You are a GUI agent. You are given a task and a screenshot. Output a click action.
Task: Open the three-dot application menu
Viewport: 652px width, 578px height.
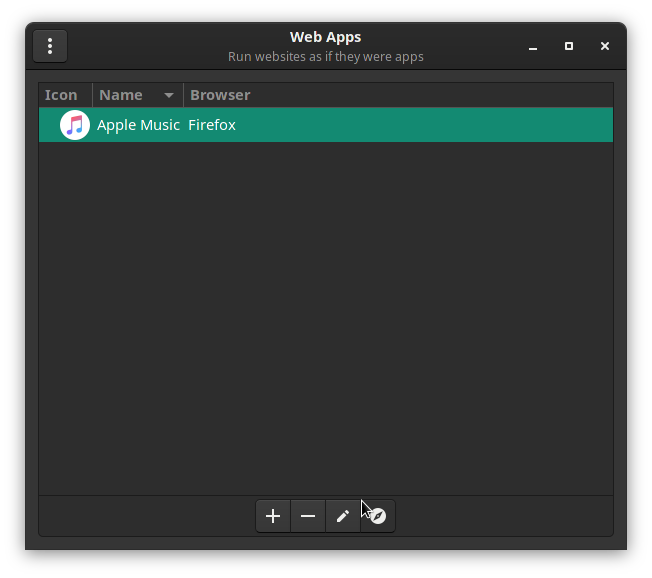50,46
